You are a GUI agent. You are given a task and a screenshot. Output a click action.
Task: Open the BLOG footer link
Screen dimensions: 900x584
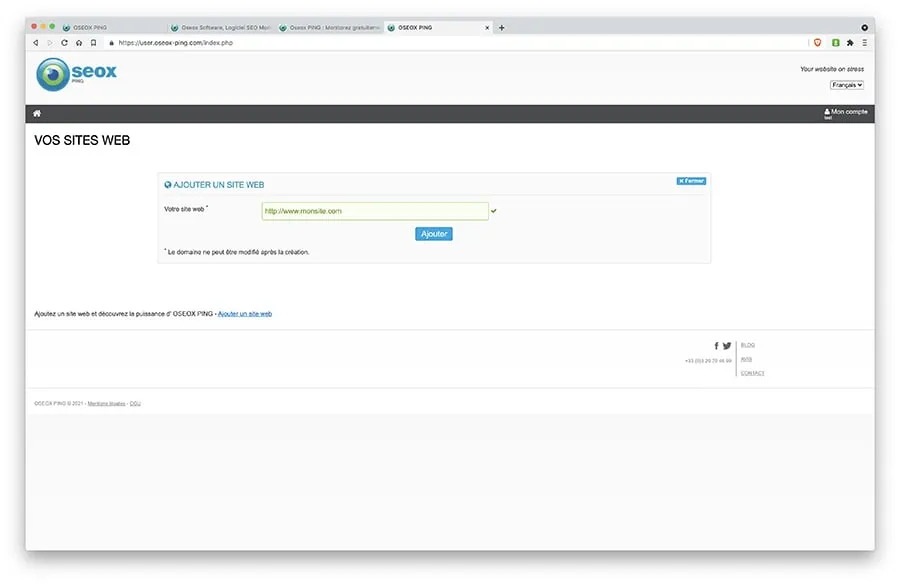tap(747, 345)
